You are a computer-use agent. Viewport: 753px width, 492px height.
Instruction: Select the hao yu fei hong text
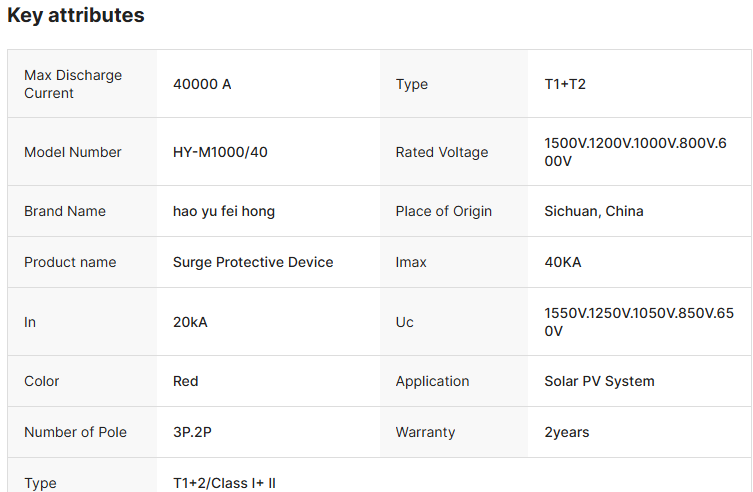click(x=224, y=211)
